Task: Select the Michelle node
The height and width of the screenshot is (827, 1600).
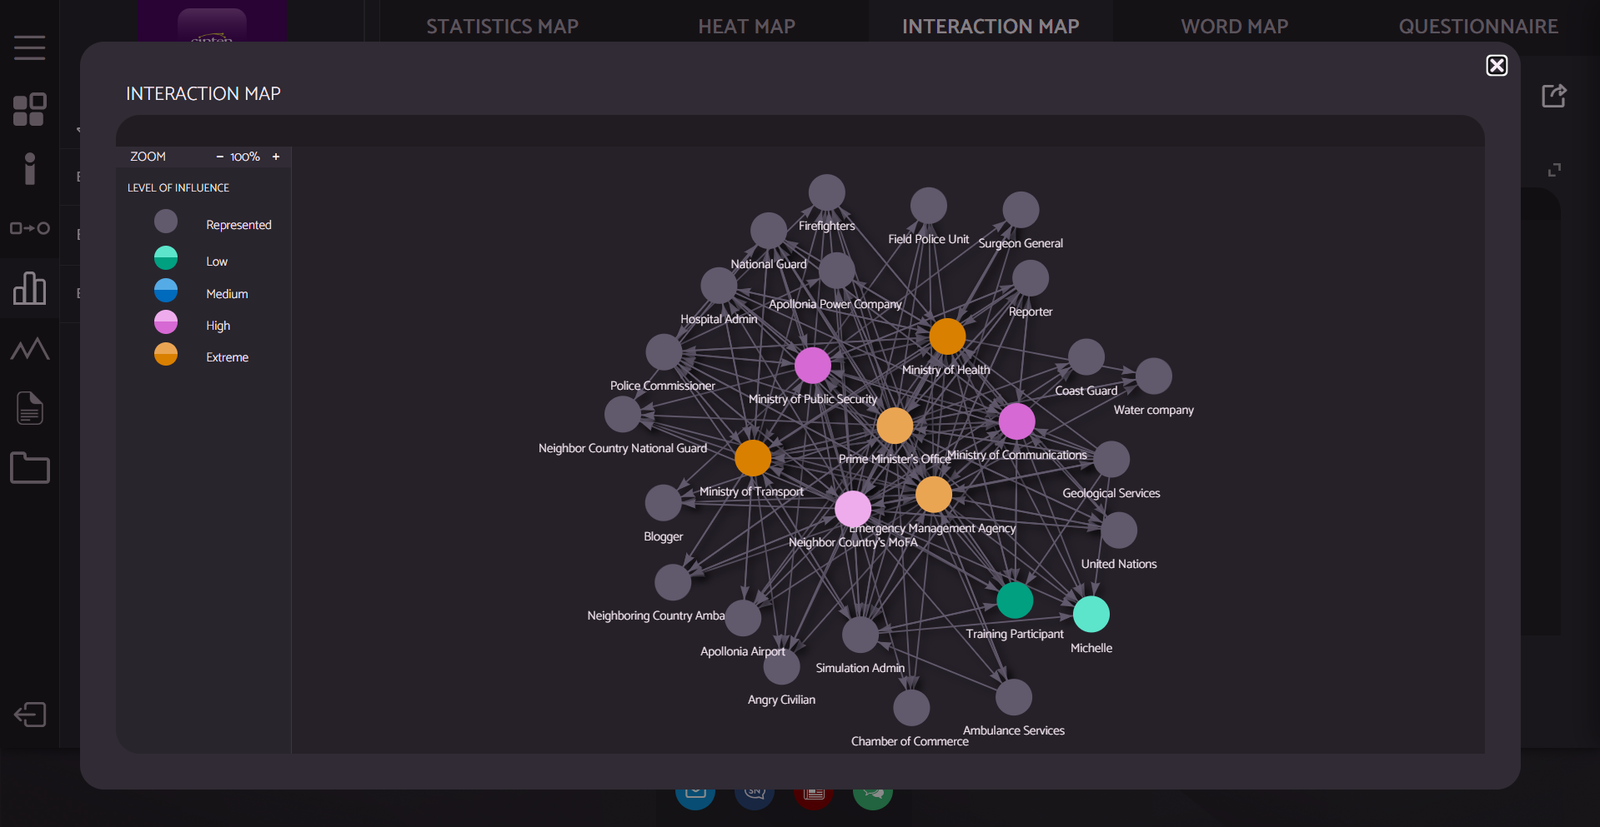Action: tap(1092, 614)
